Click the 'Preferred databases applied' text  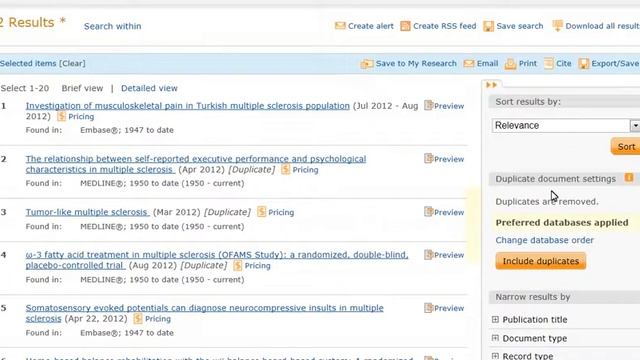[562, 222]
